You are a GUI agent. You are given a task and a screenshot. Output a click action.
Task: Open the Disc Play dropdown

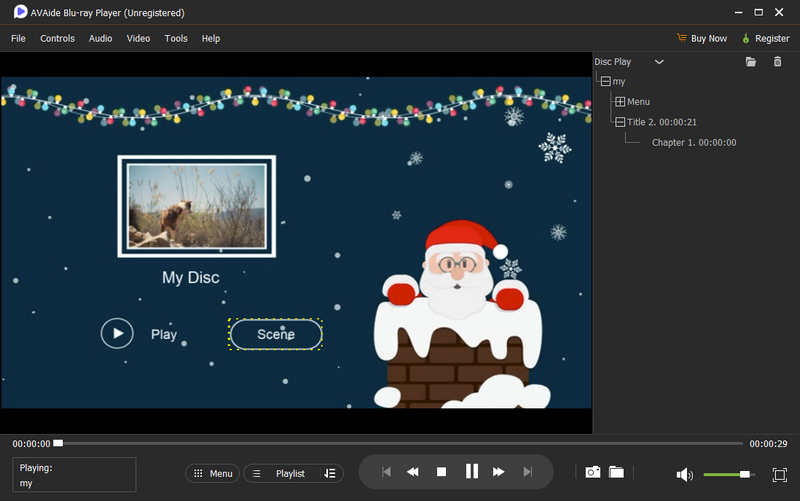click(658, 62)
